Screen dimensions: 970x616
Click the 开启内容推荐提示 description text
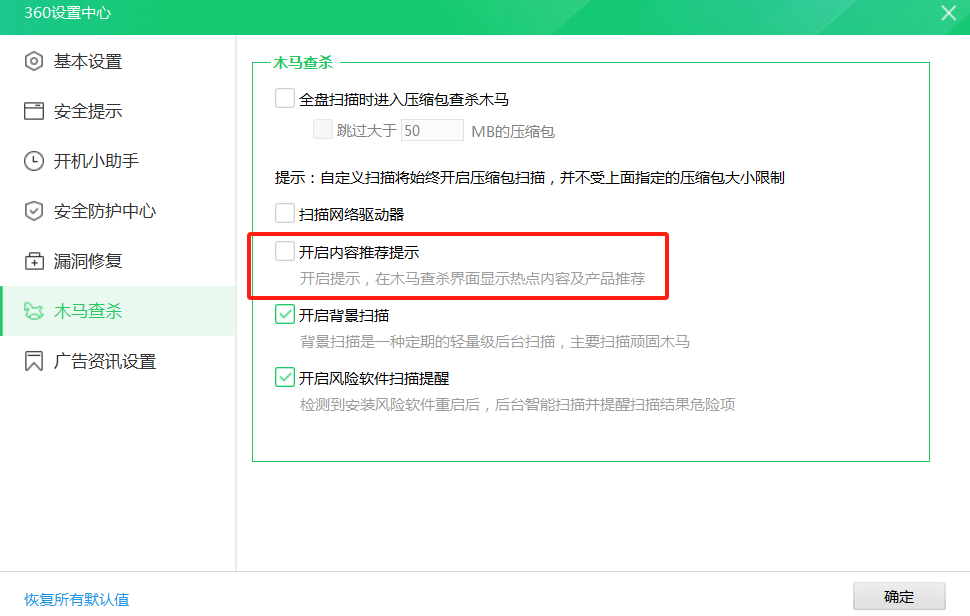click(472, 279)
